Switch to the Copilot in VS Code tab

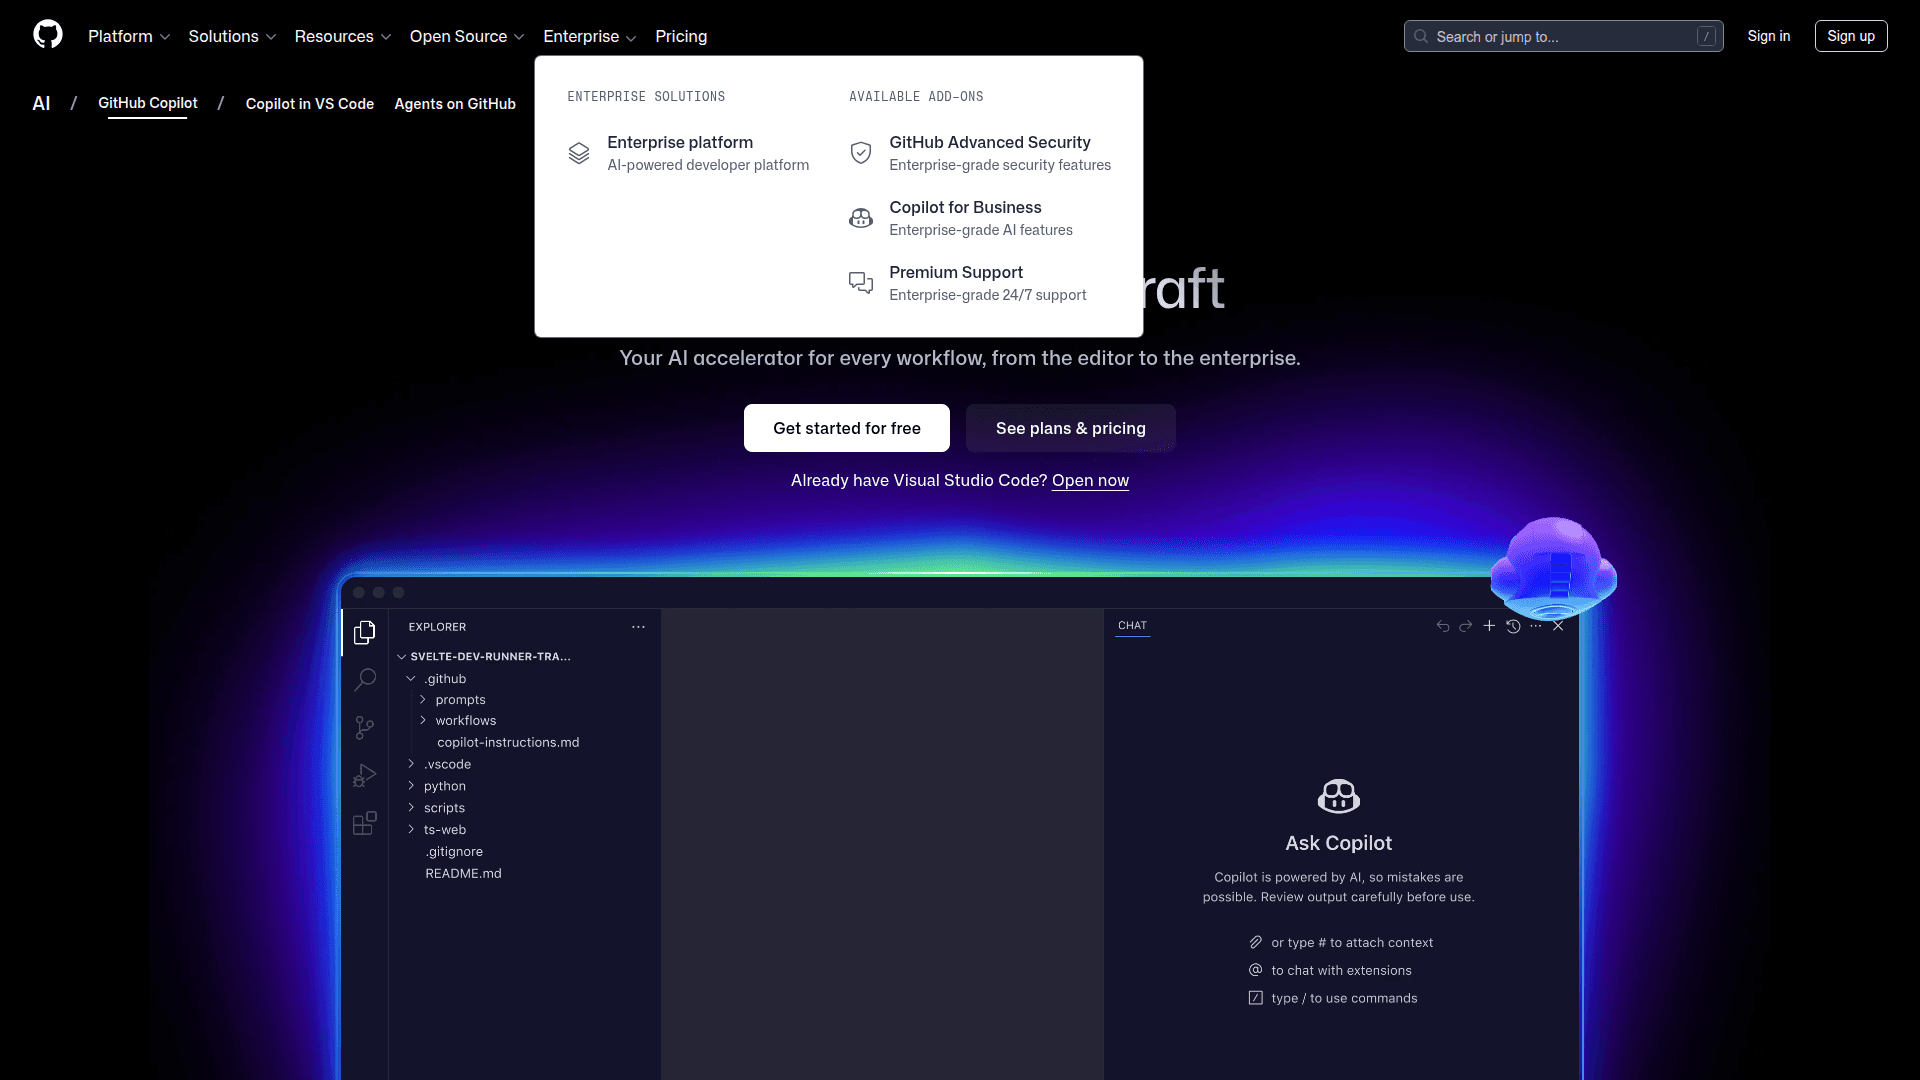(x=309, y=104)
